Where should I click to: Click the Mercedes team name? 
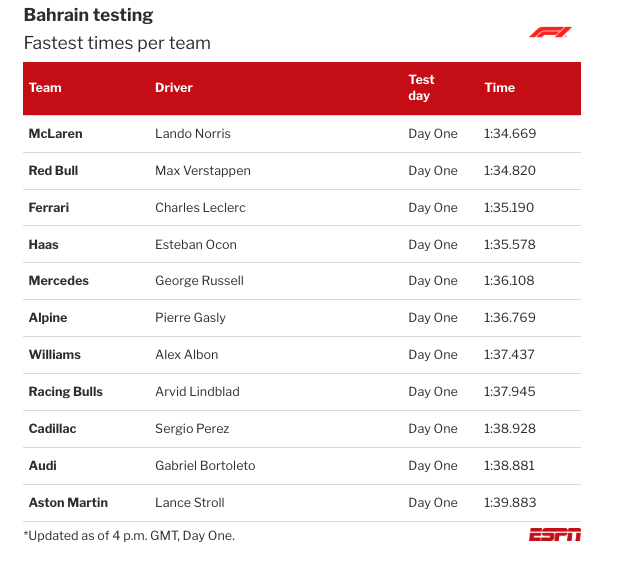click(x=59, y=281)
